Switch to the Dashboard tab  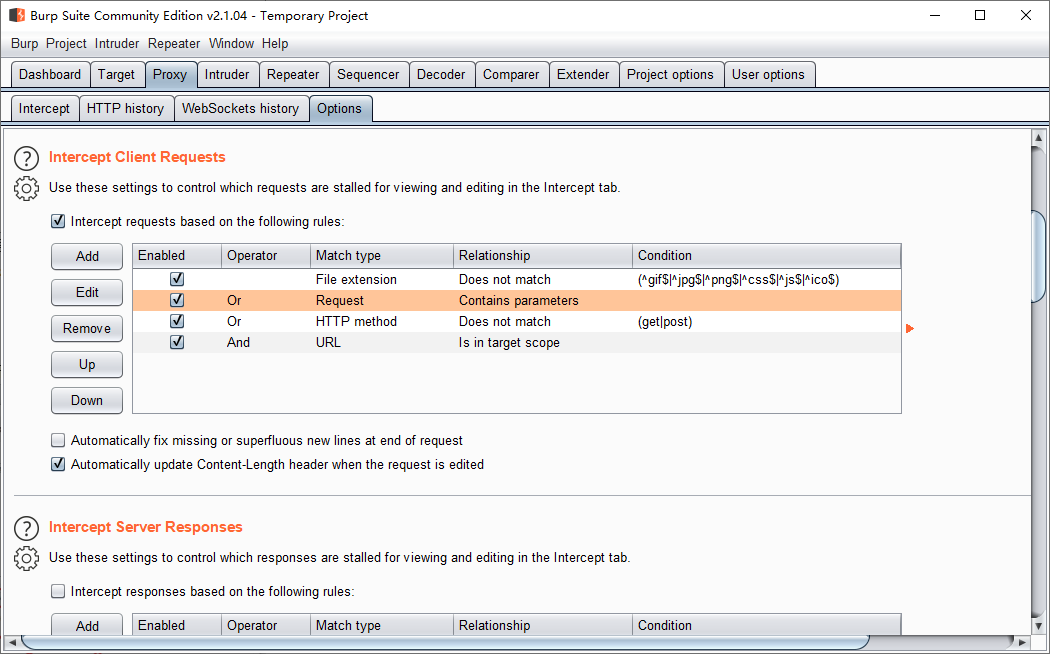click(50, 74)
